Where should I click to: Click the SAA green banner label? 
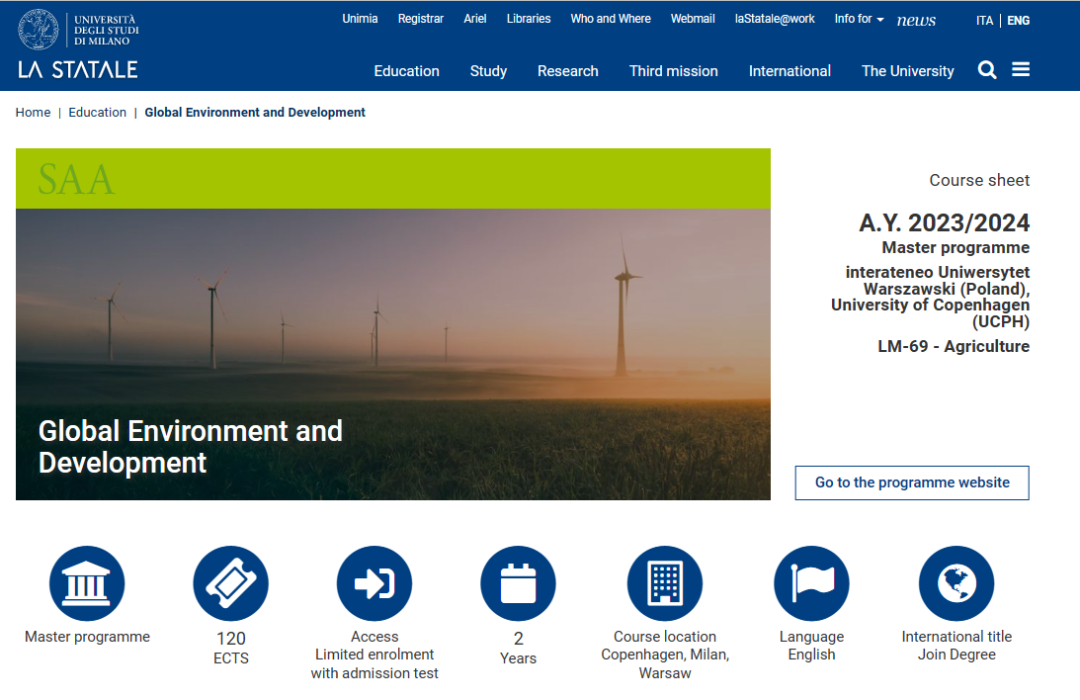click(x=76, y=179)
